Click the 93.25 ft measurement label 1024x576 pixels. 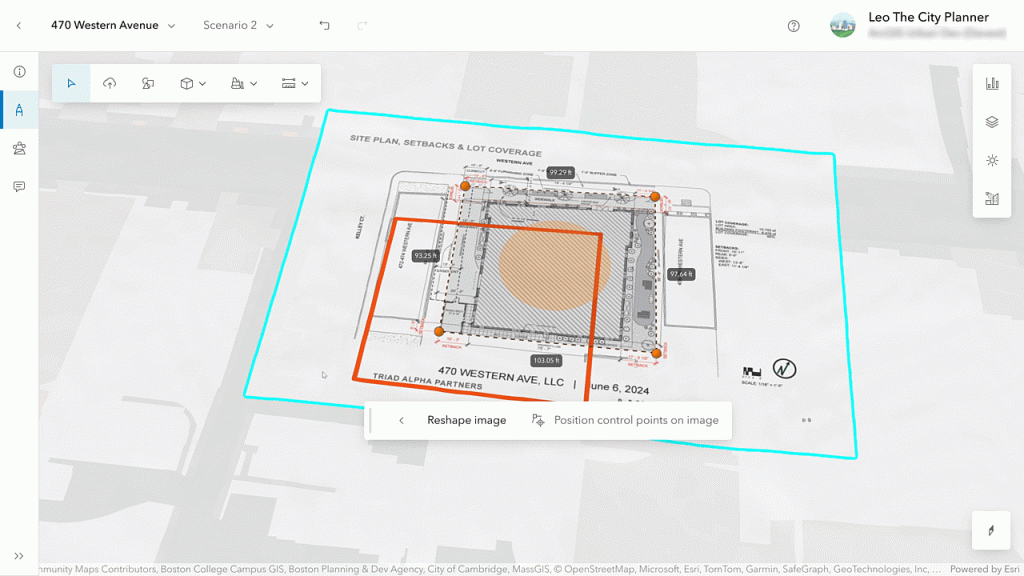click(426, 255)
